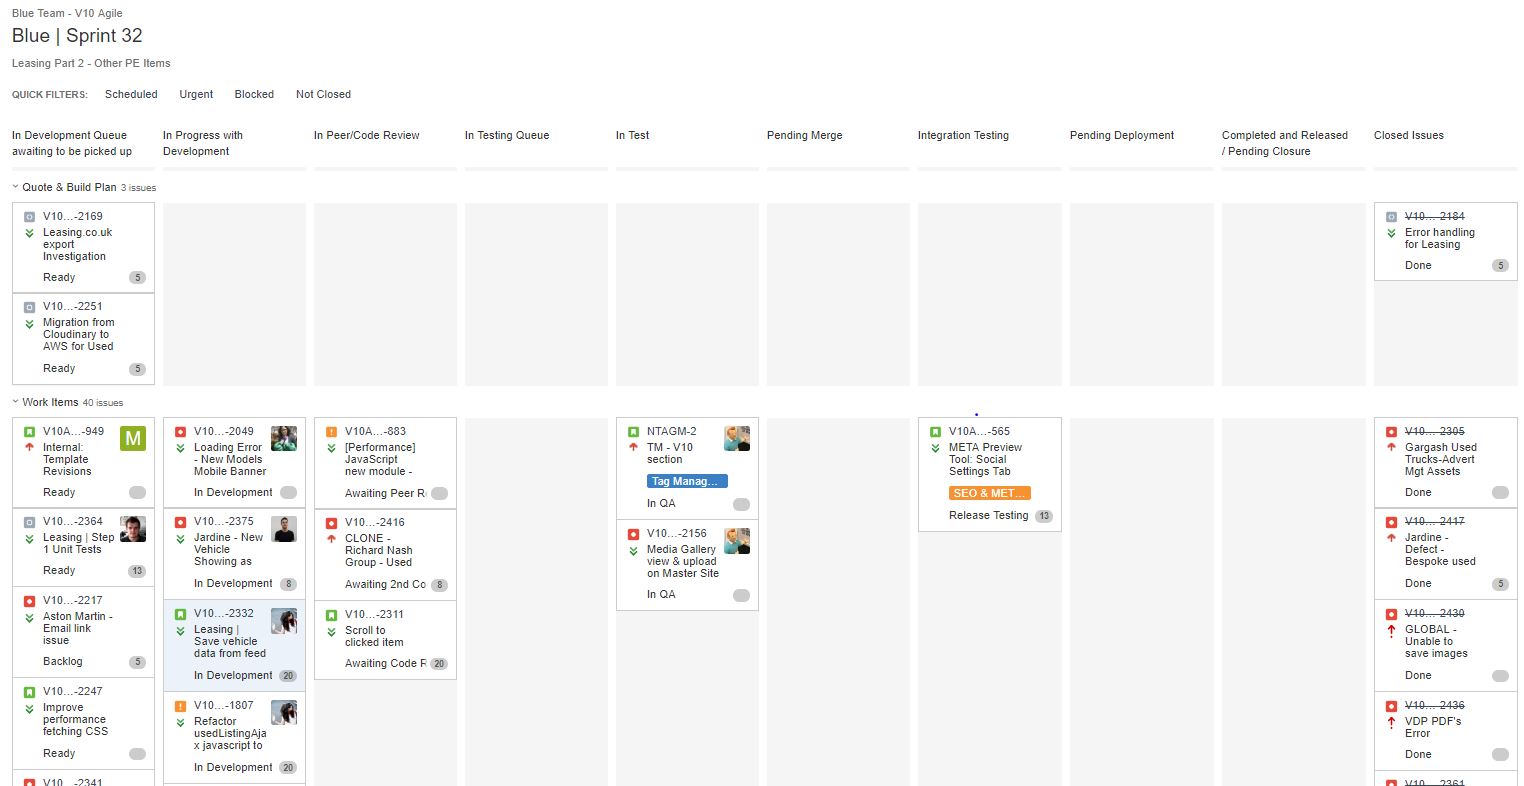
Task: Open issue V10...-2251 key link
Action: click(x=73, y=306)
